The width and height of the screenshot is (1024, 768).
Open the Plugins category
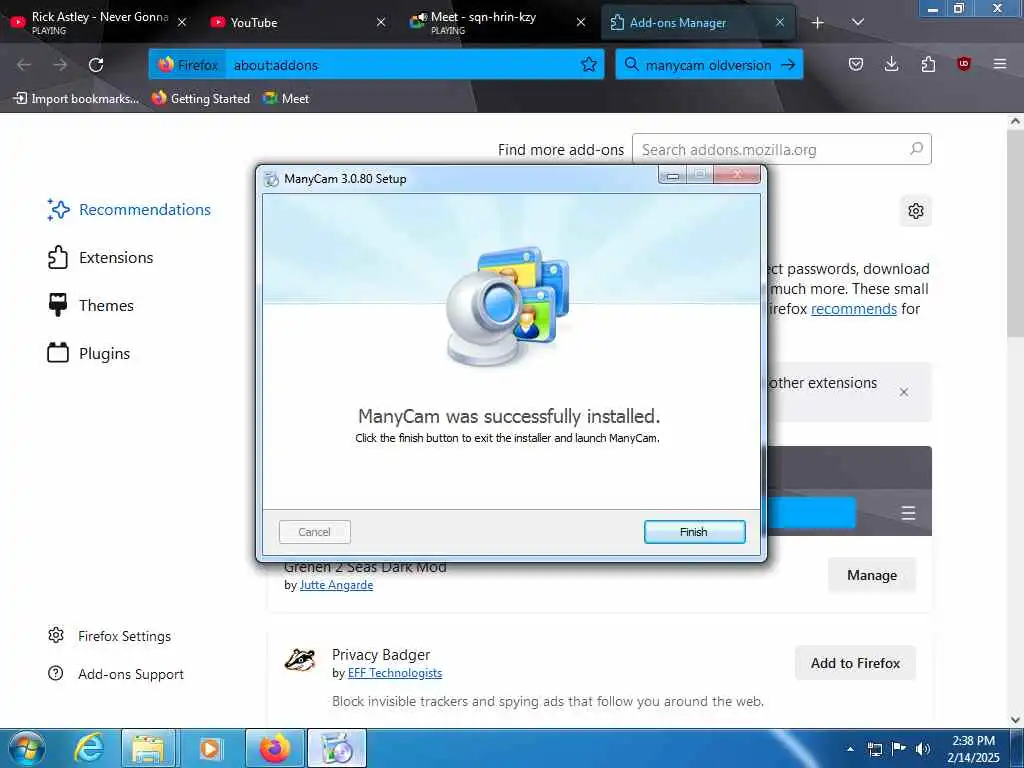pyautogui.click(x=89, y=353)
